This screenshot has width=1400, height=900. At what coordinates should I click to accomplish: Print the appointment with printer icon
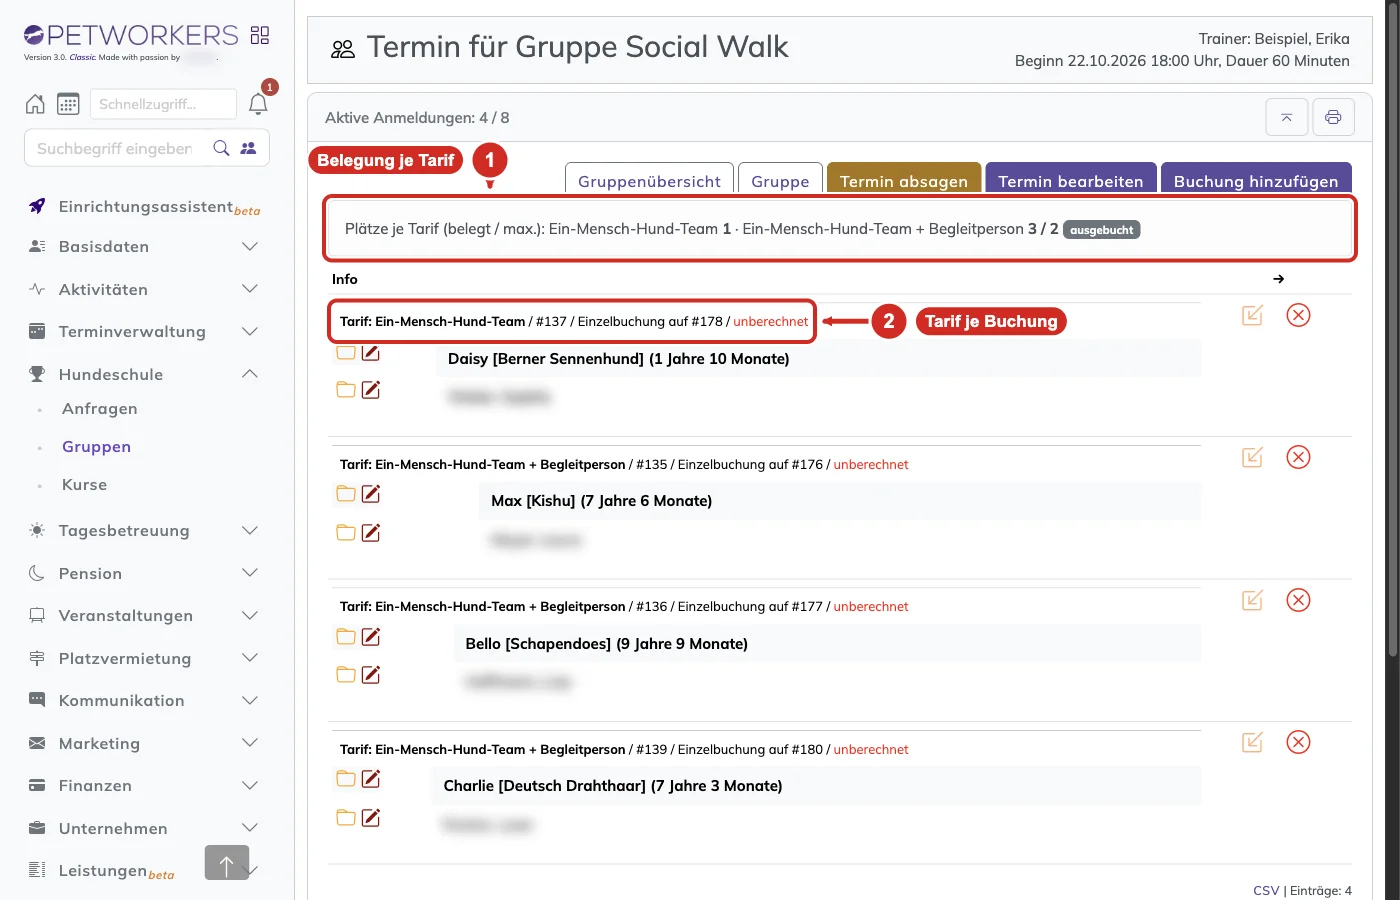pos(1333,117)
